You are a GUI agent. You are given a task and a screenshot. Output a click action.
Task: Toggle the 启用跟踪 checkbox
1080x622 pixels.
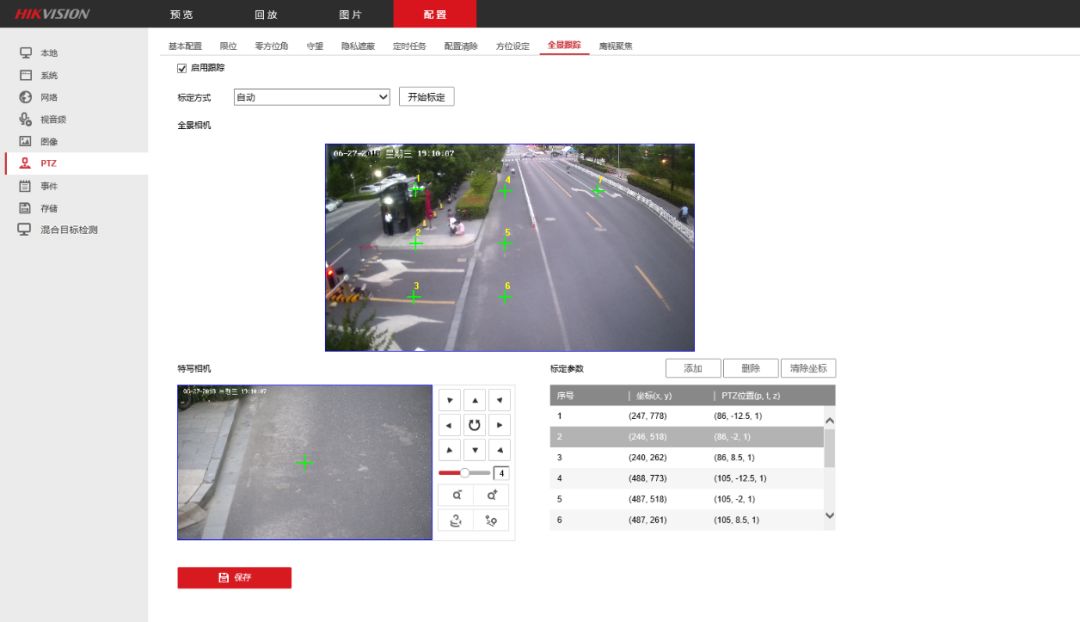click(x=182, y=68)
